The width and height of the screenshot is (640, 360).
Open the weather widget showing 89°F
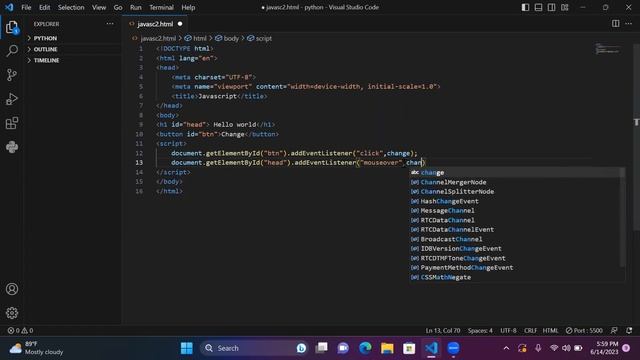pyautogui.click(x=36, y=348)
